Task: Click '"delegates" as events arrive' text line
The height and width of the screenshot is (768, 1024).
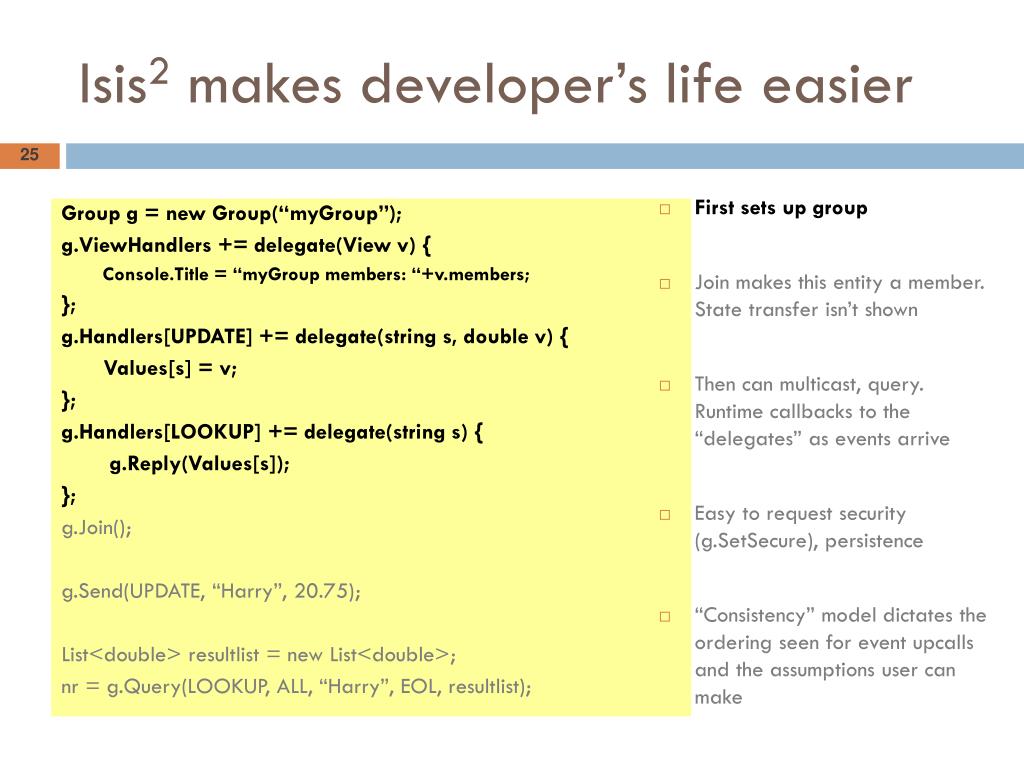Action: pos(822,439)
